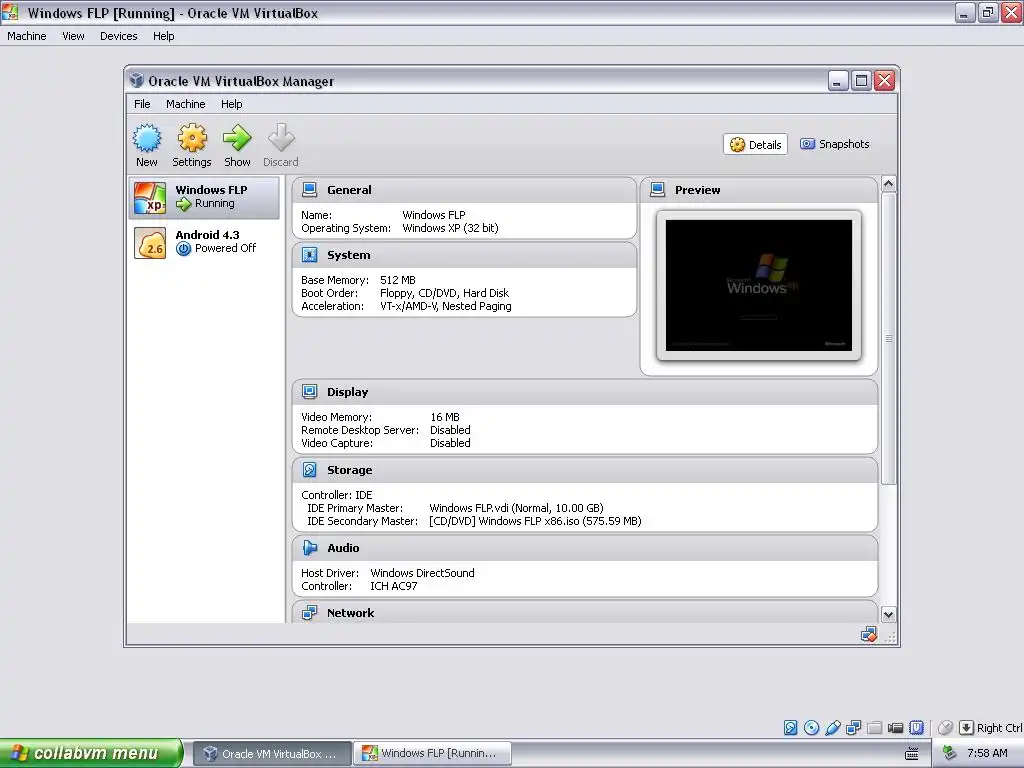Click the mouse integration status icon

(x=945, y=728)
